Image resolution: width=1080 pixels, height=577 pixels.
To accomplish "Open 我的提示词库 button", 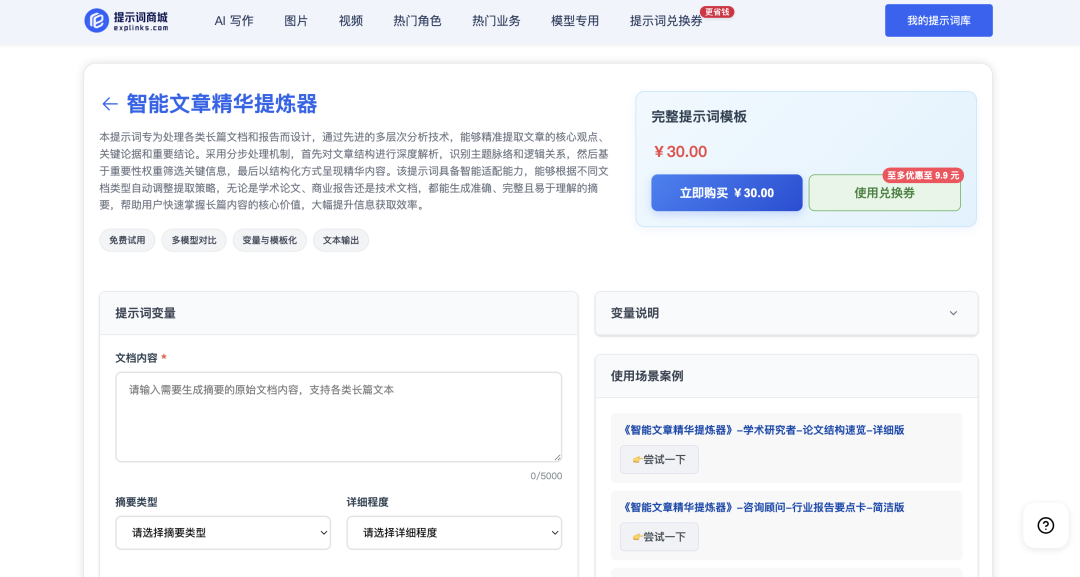I will click(939, 21).
